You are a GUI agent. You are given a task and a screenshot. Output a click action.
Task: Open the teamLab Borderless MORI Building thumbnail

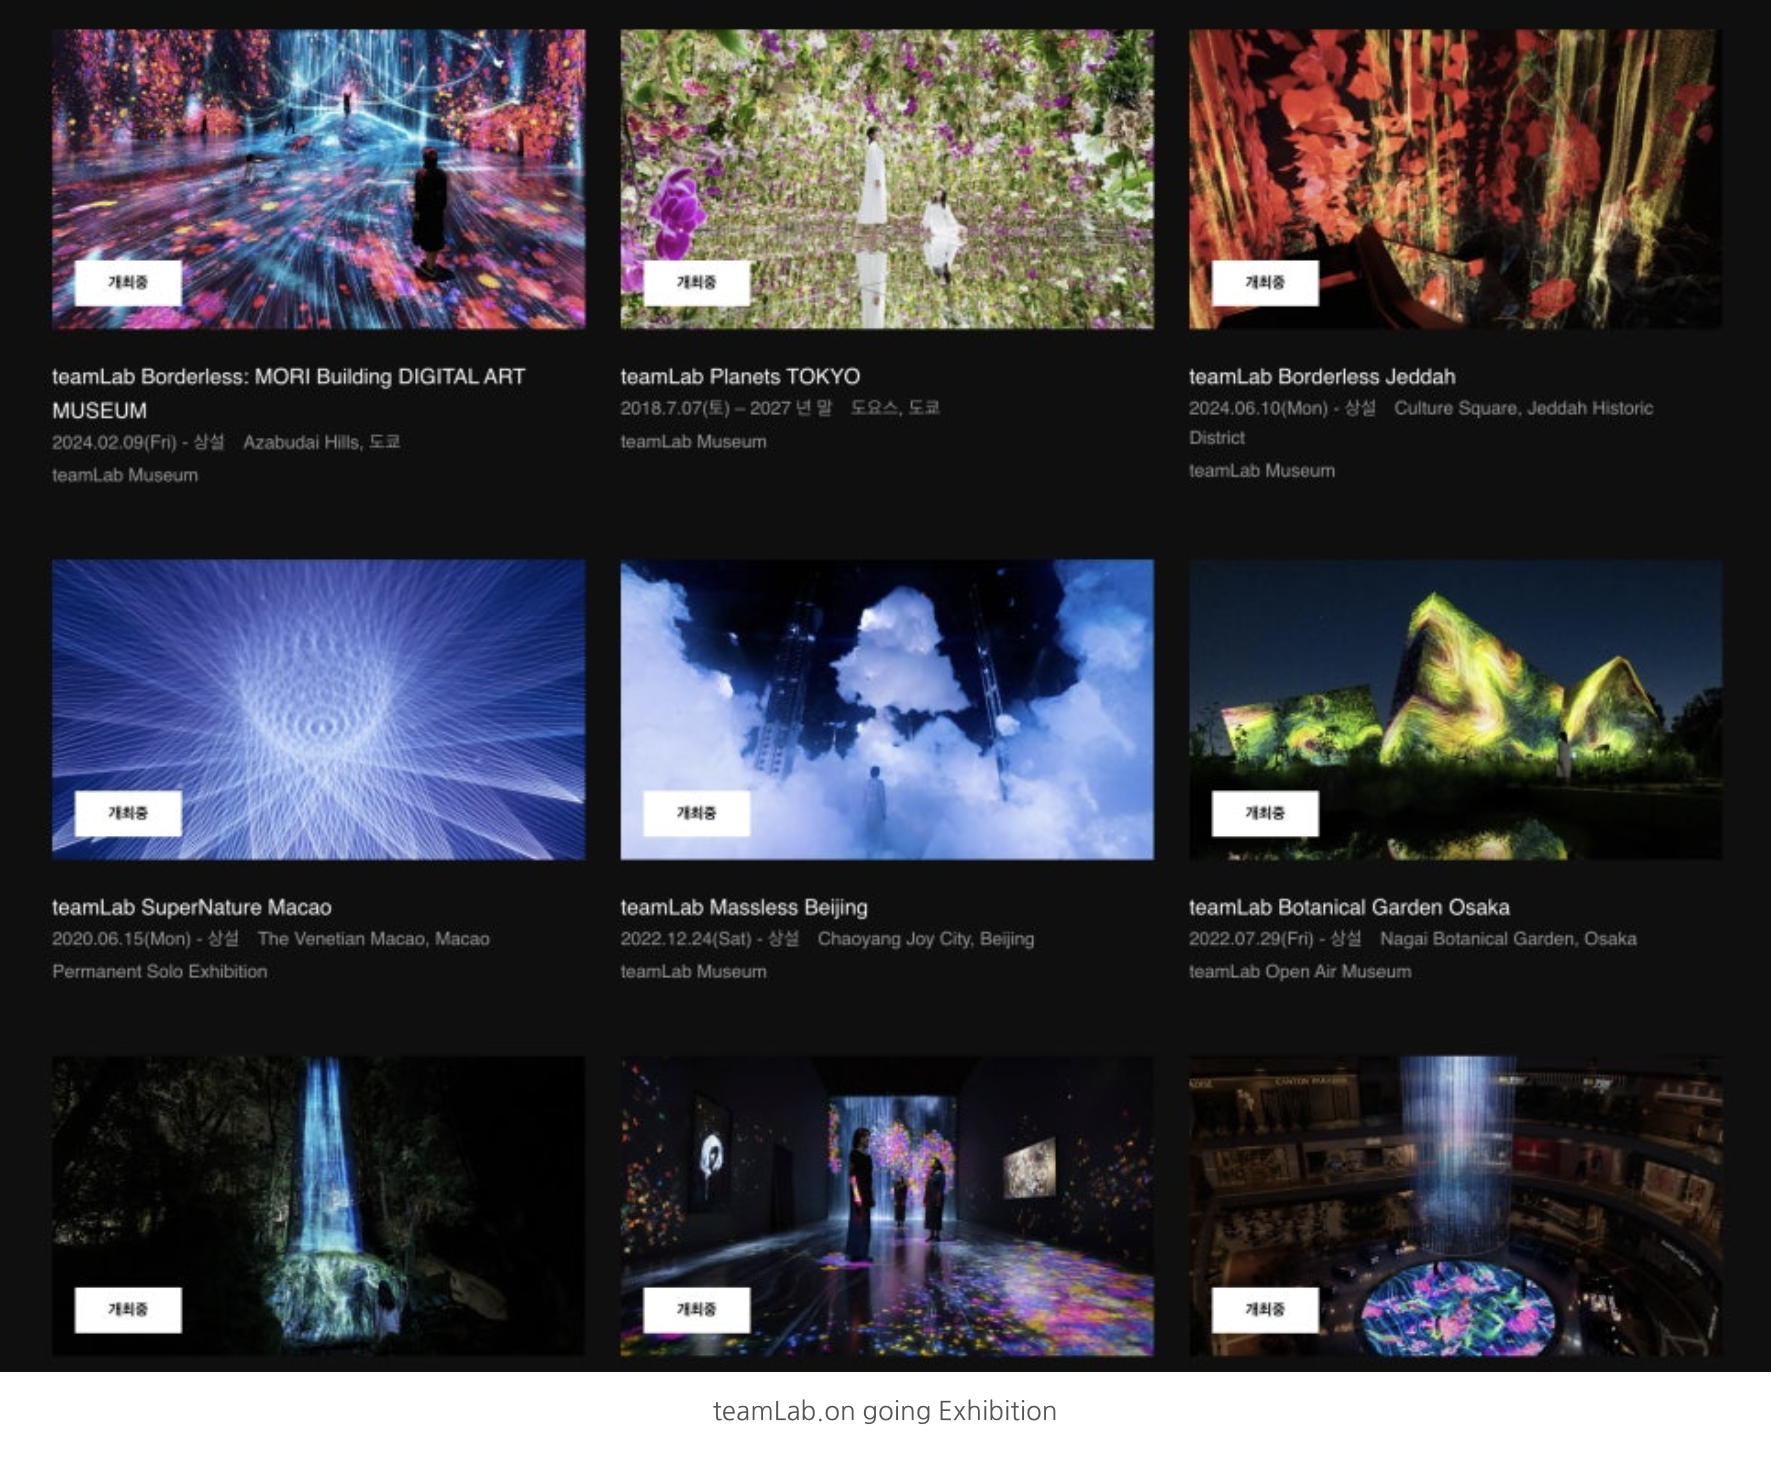click(318, 179)
